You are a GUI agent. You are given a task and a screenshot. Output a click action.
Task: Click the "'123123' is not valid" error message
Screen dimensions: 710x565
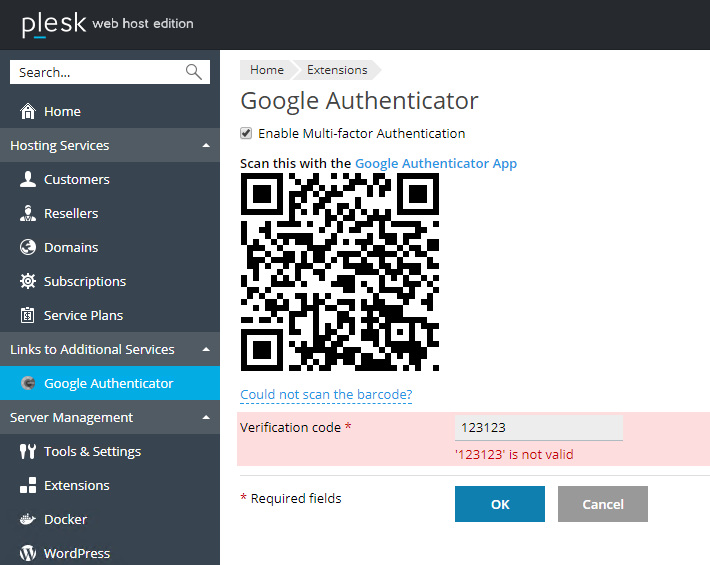(x=514, y=454)
